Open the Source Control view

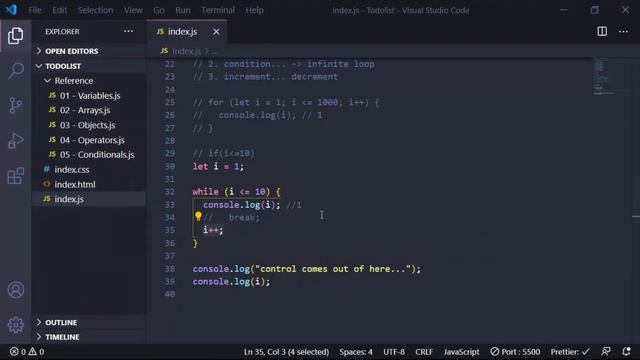[16, 105]
